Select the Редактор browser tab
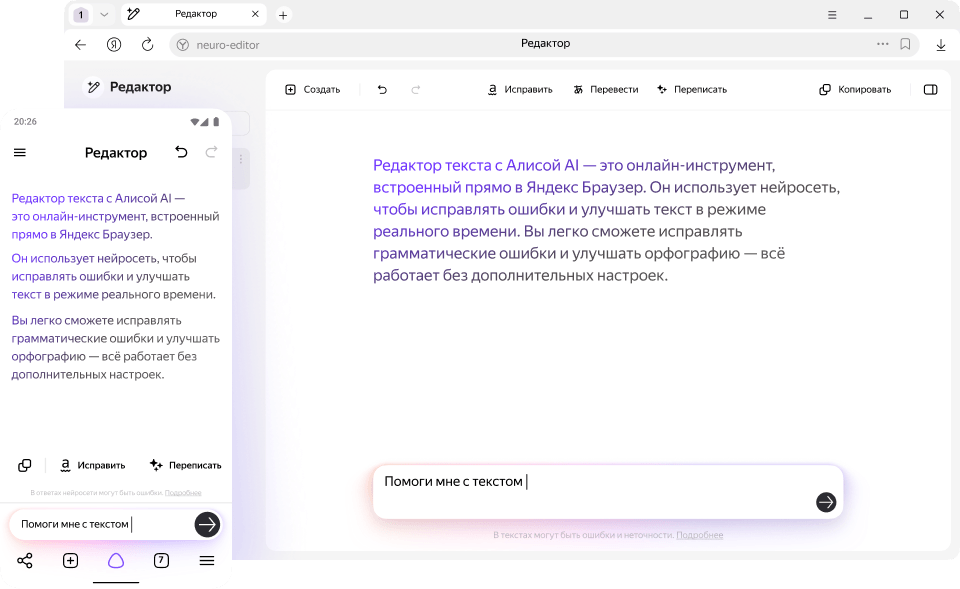 194,14
